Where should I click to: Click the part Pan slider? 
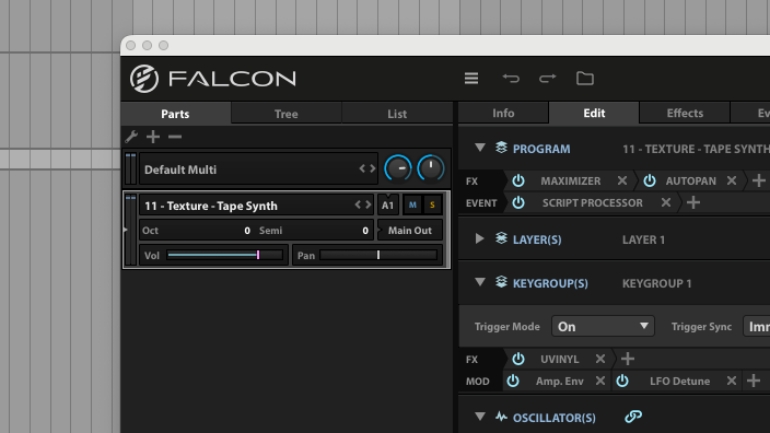(378, 255)
